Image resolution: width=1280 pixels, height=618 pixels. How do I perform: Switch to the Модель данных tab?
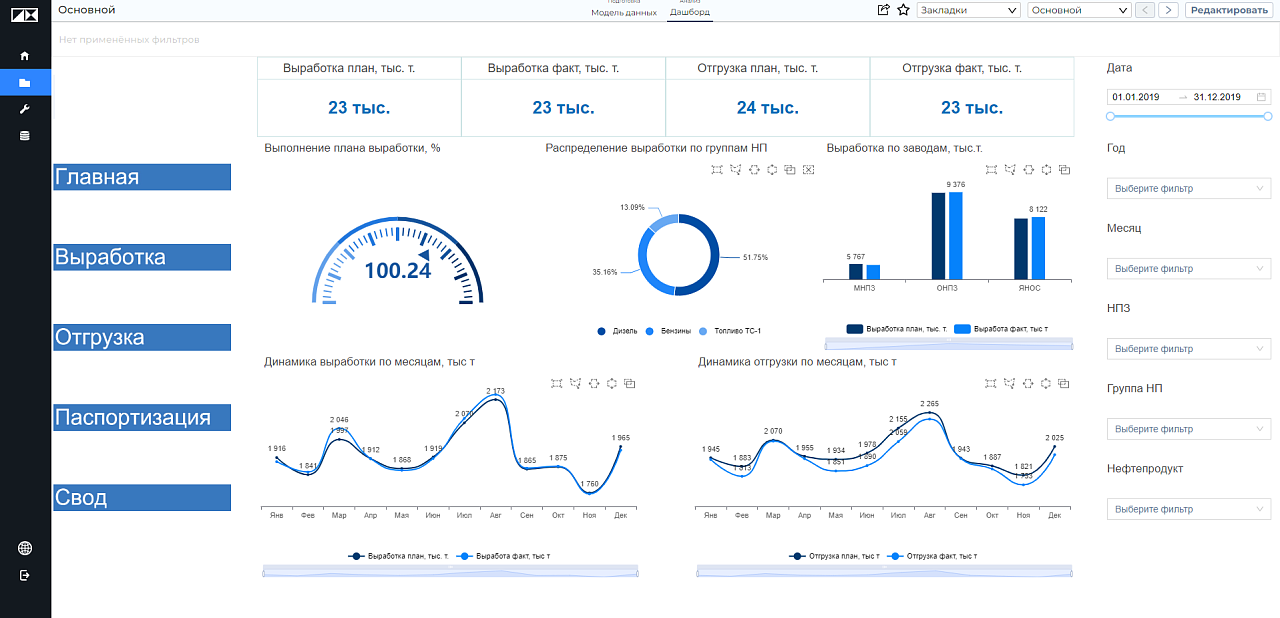pyautogui.click(x=624, y=13)
